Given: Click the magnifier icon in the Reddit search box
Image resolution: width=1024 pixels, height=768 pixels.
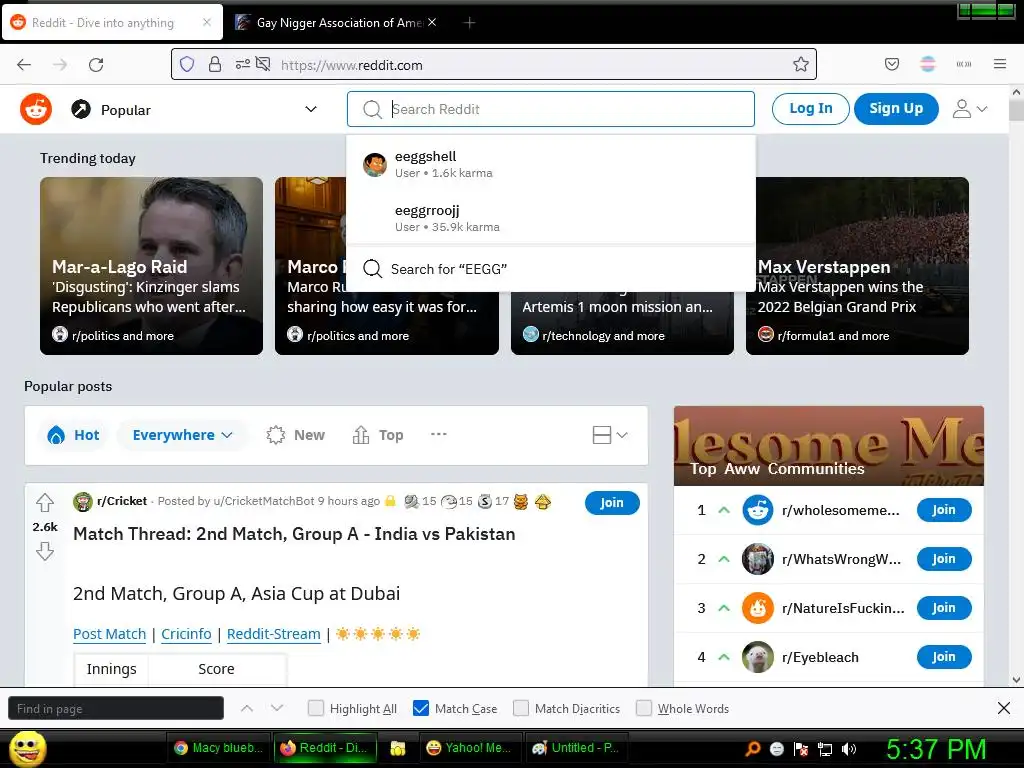Looking at the screenshot, I should click(372, 109).
